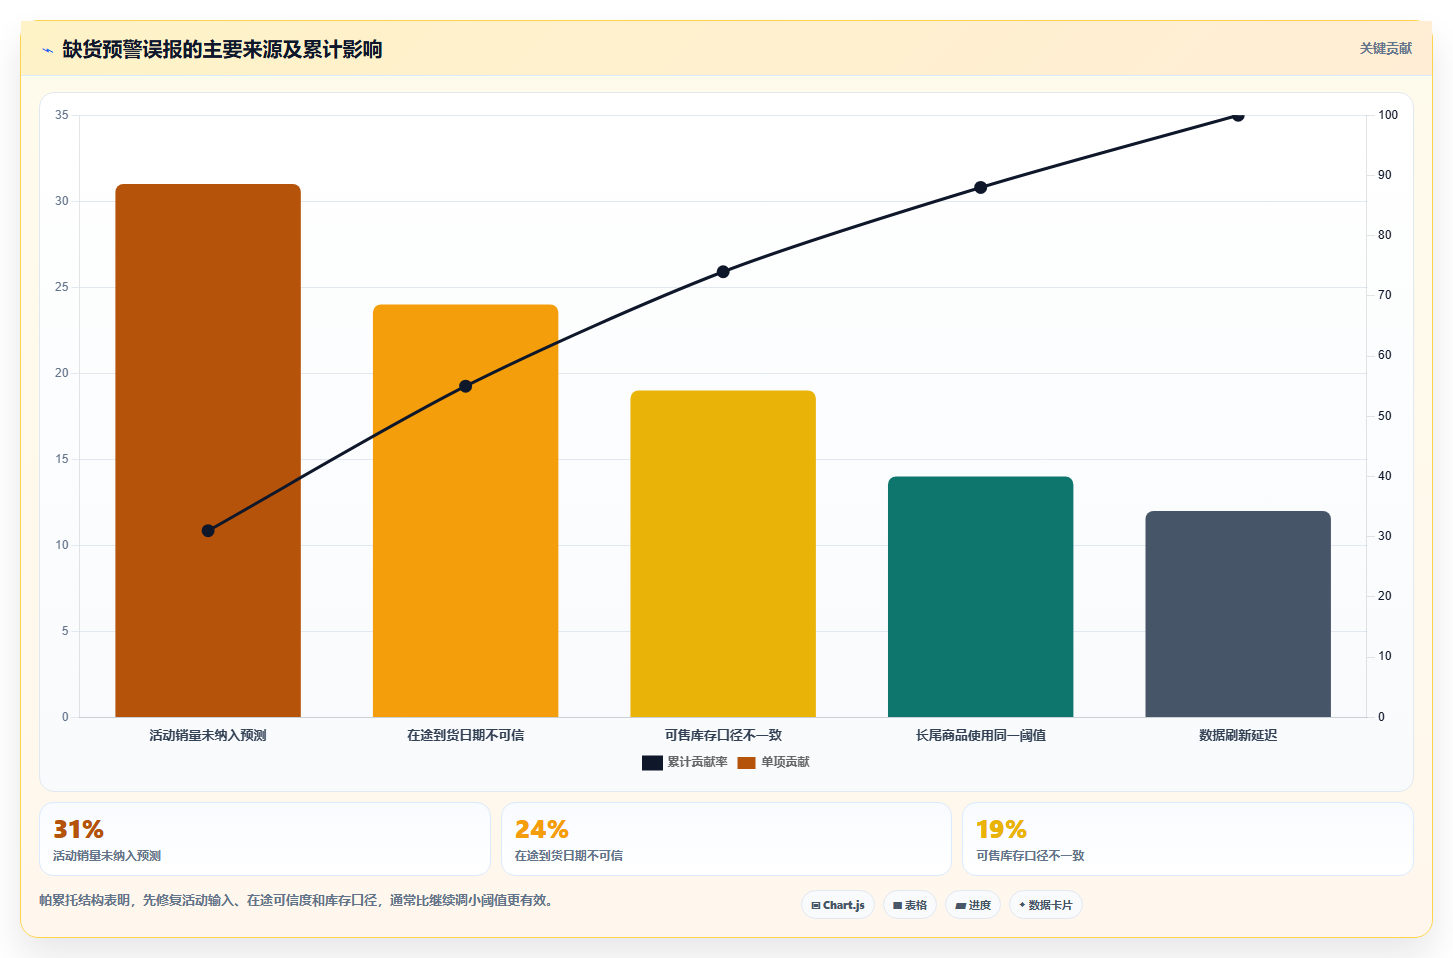Click the cumulative line point at 74%
Image resolution: width=1453 pixels, height=958 pixels.
pos(723,272)
